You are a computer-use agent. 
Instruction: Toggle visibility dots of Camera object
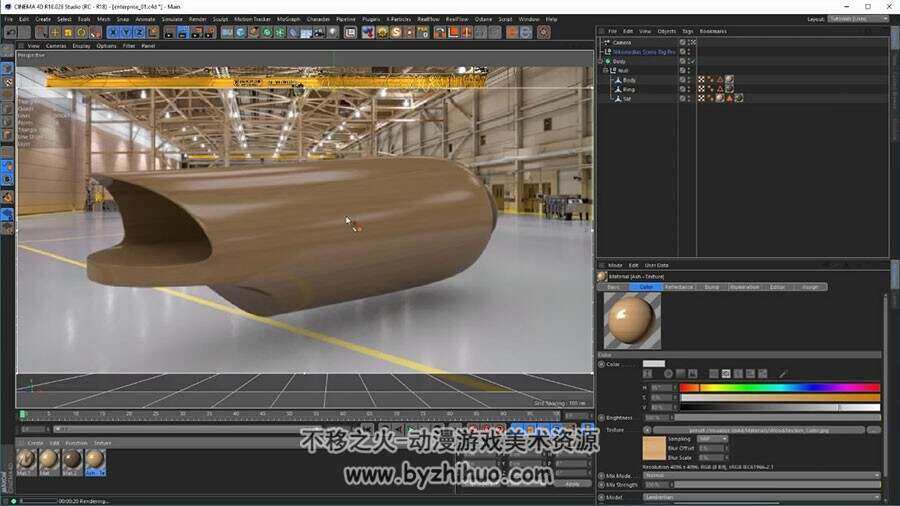pos(689,42)
